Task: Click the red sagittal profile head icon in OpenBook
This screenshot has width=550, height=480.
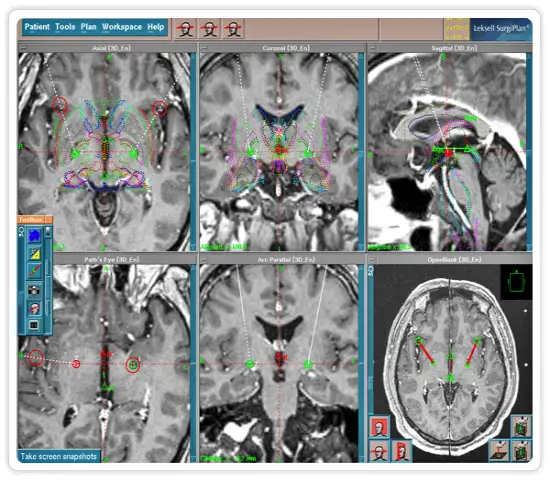Action: 401,452
